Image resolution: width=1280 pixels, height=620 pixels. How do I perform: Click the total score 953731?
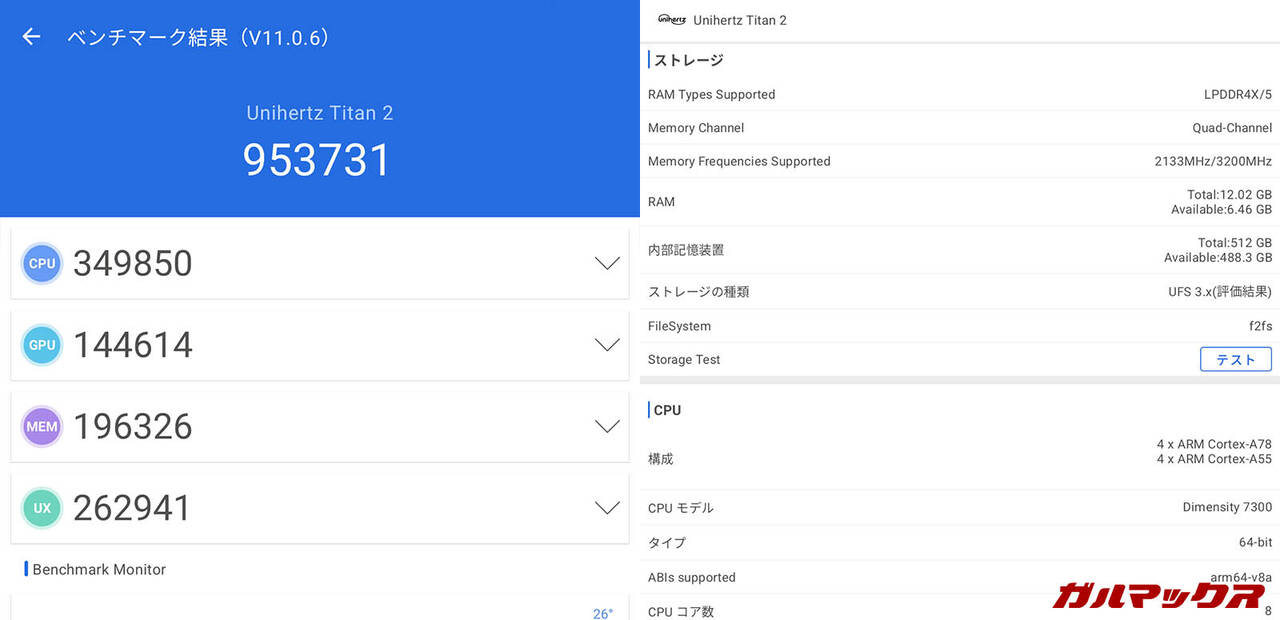point(318,160)
